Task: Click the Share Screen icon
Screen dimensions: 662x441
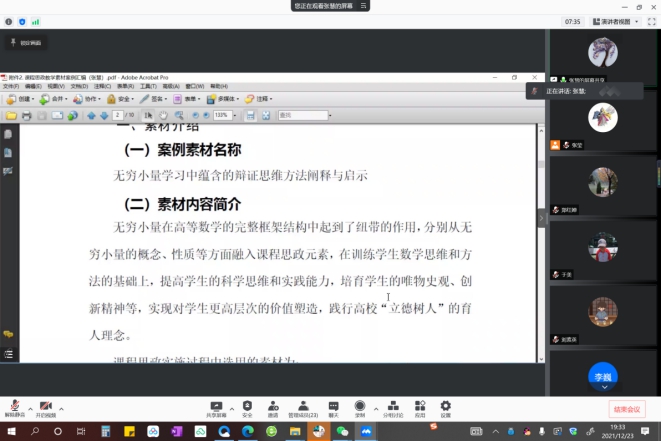Action: tap(216, 407)
